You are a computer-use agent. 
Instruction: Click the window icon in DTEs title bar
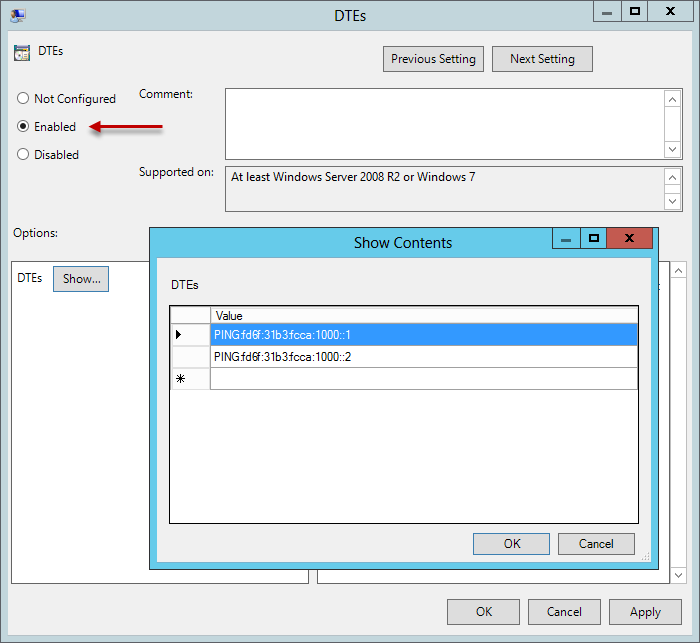pyautogui.click(x=18, y=14)
